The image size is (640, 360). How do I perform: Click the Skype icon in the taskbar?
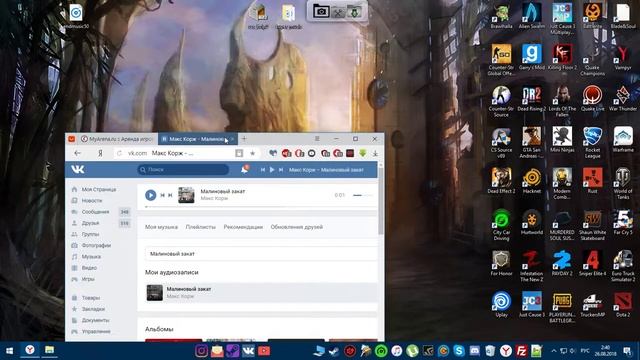click(459, 351)
